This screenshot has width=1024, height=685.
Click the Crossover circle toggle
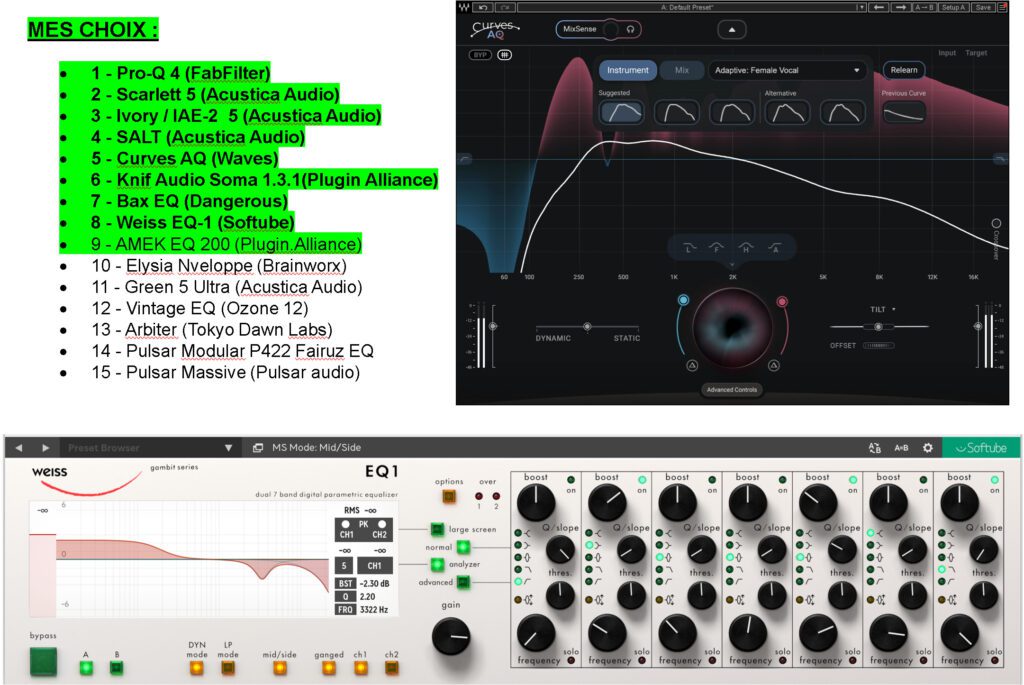coord(997,224)
